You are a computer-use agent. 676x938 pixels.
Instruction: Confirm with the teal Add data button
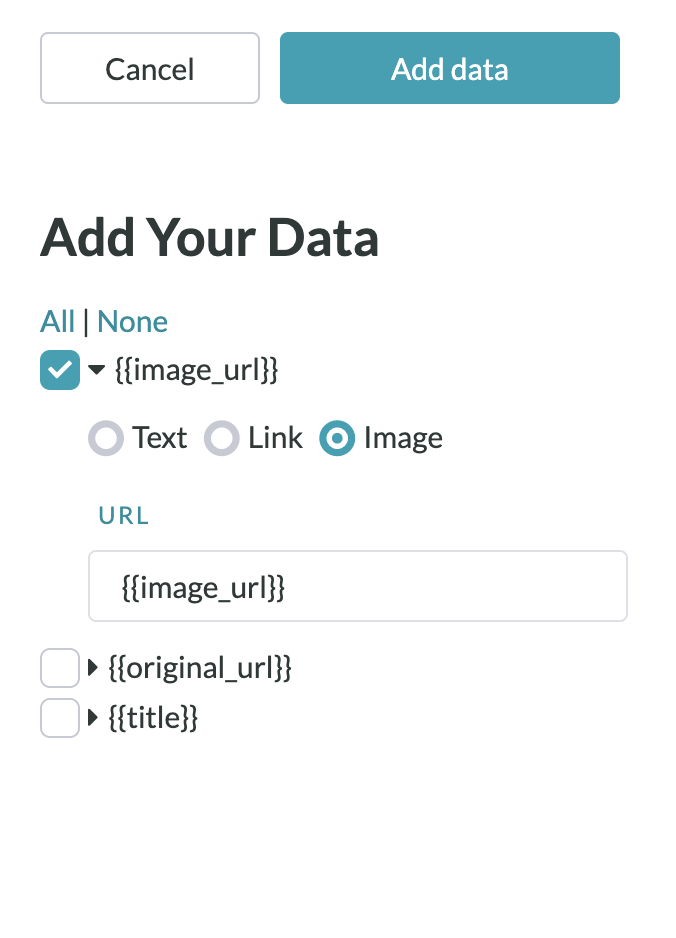449,68
